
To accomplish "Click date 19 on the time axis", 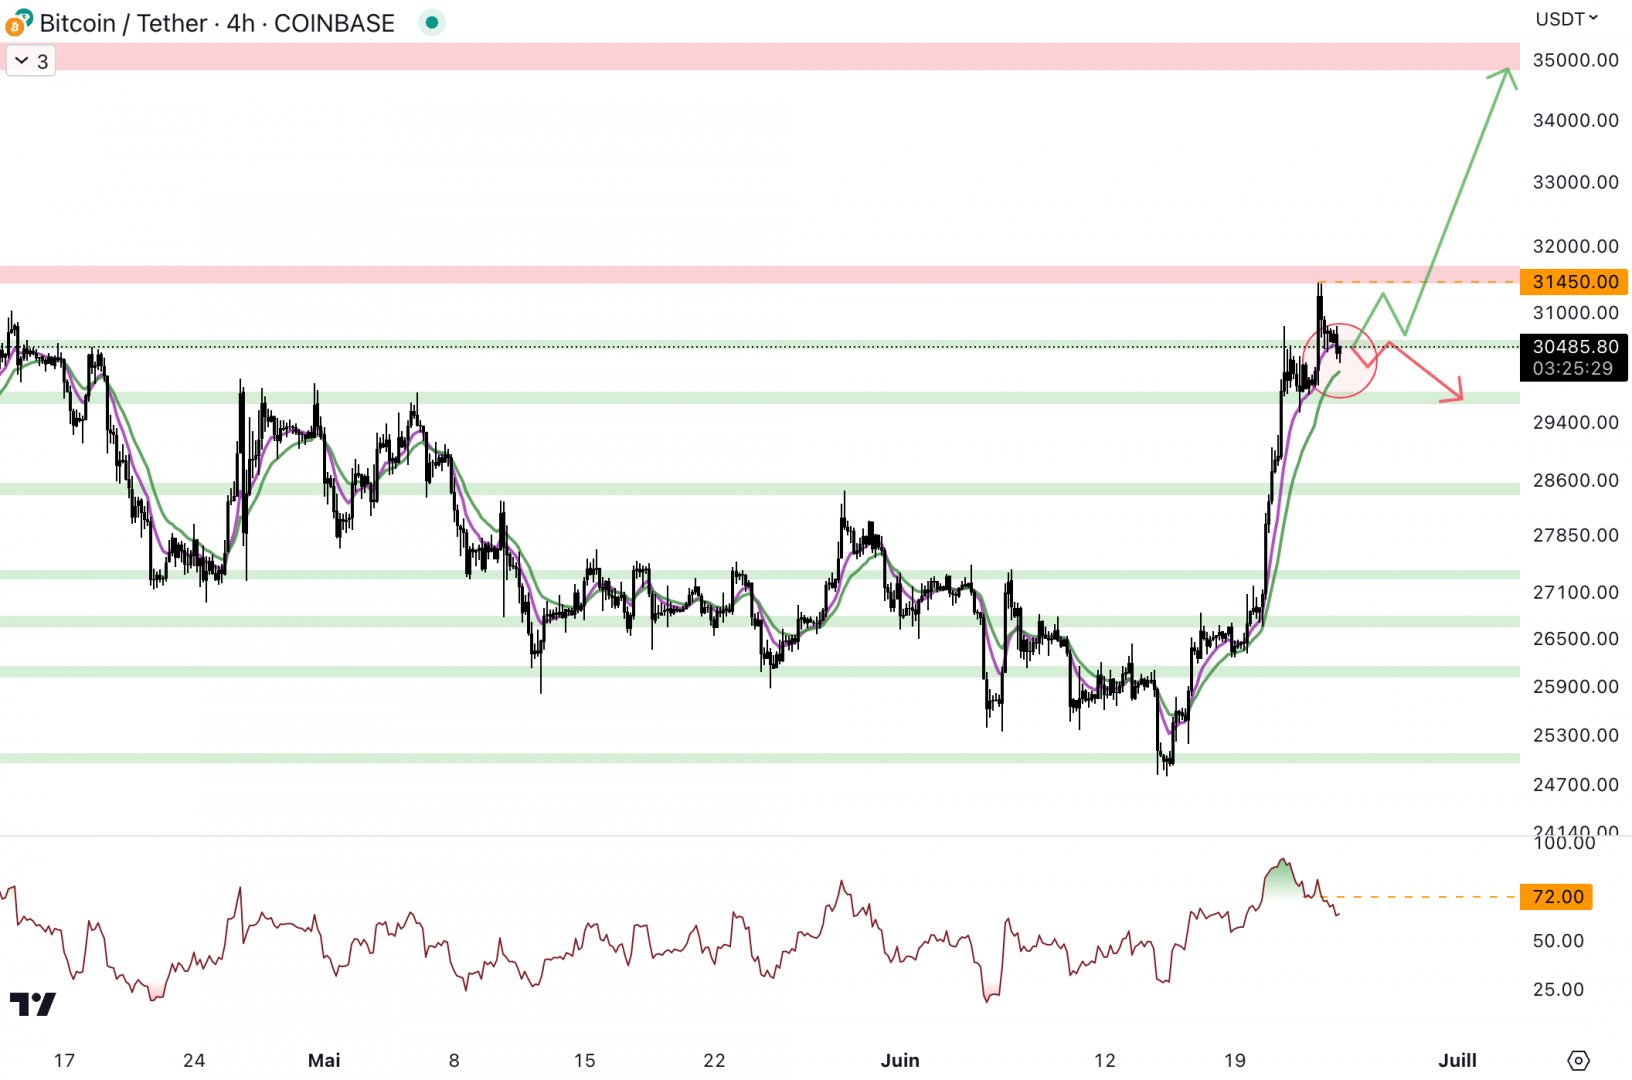I will (1235, 1060).
